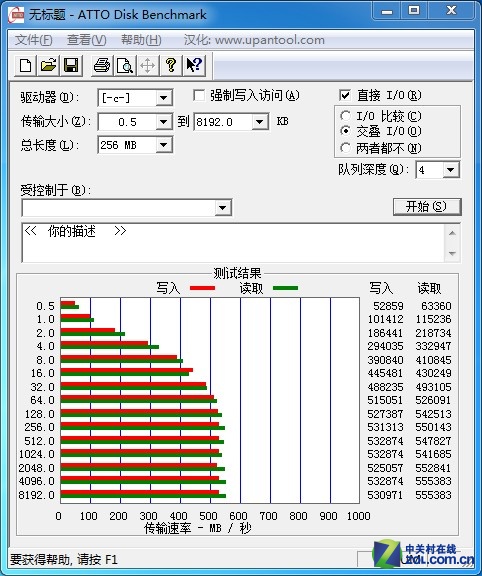
Task: Open the 查看(V) menu
Action: [87, 40]
